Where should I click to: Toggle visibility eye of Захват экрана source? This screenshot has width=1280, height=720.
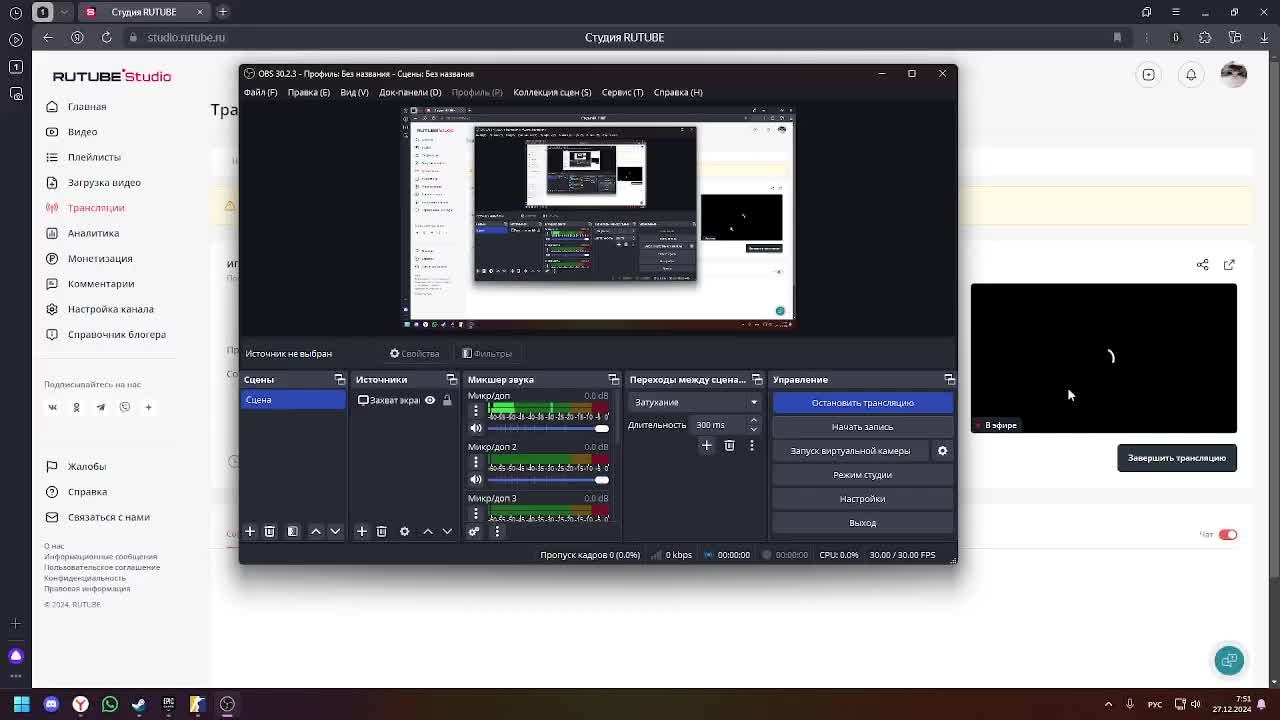(x=430, y=400)
